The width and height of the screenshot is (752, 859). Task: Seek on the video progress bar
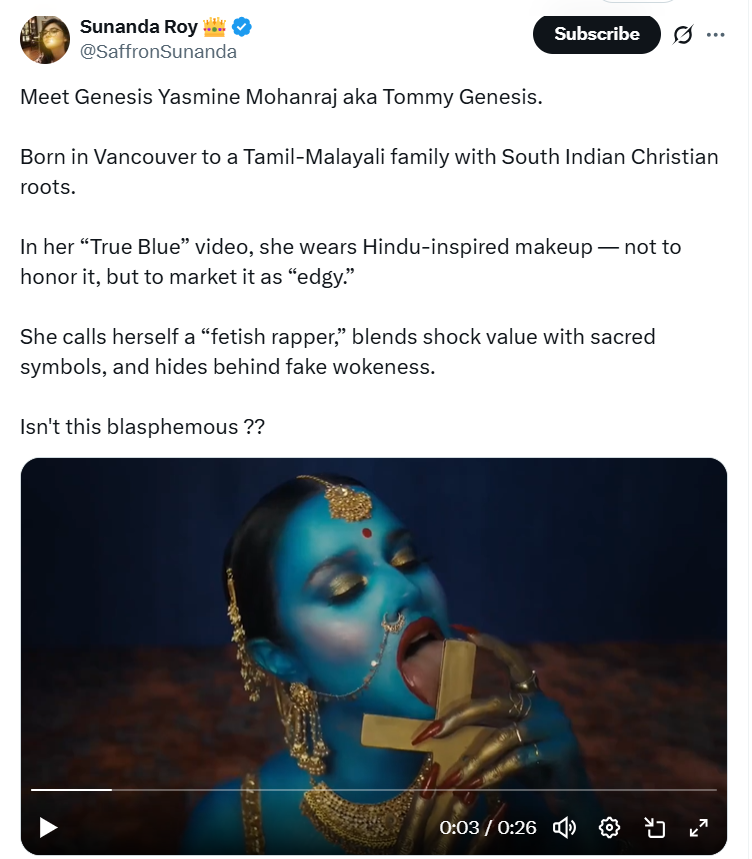tap(374, 789)
